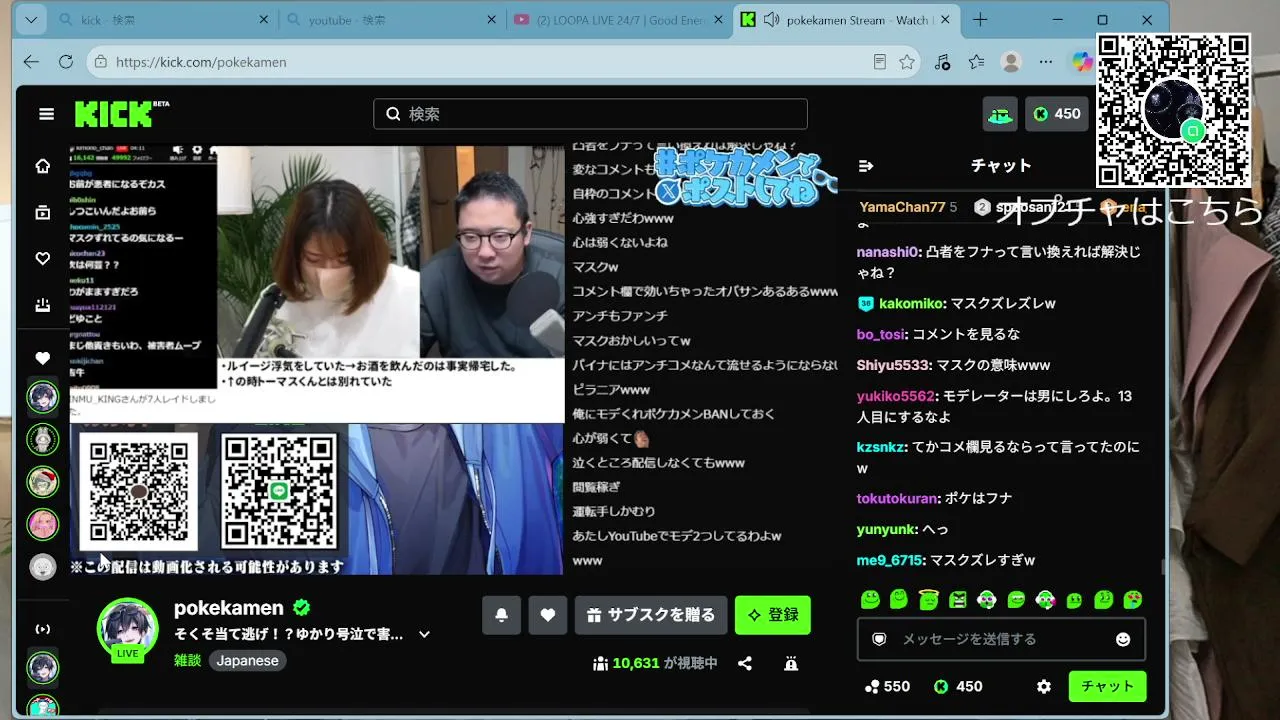Click the 450 Kick balance below chat
The height and width of the screenshot is (720, 1280).
click(958, 687)
